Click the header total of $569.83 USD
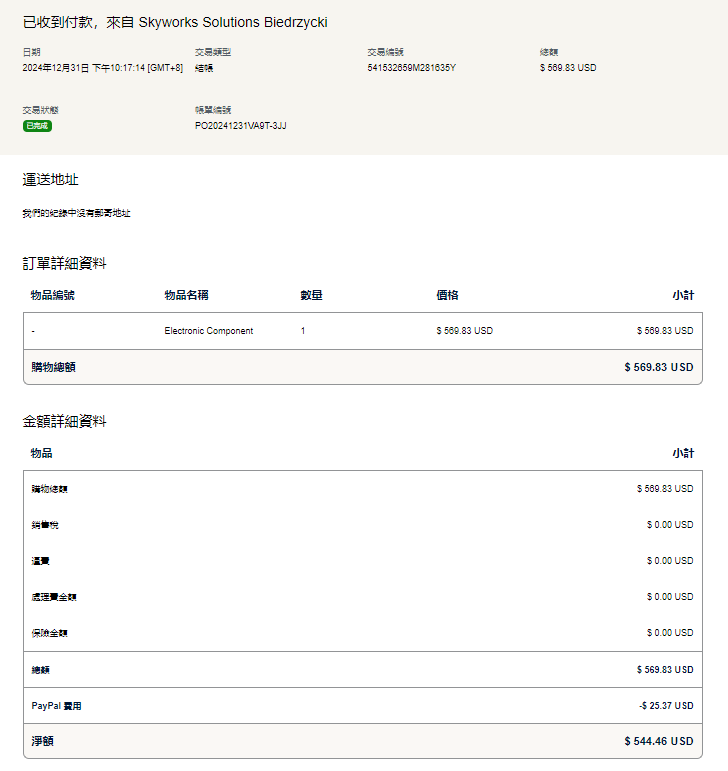The height and width of the screenshot is (771, 728). click(x=567, y=68)
